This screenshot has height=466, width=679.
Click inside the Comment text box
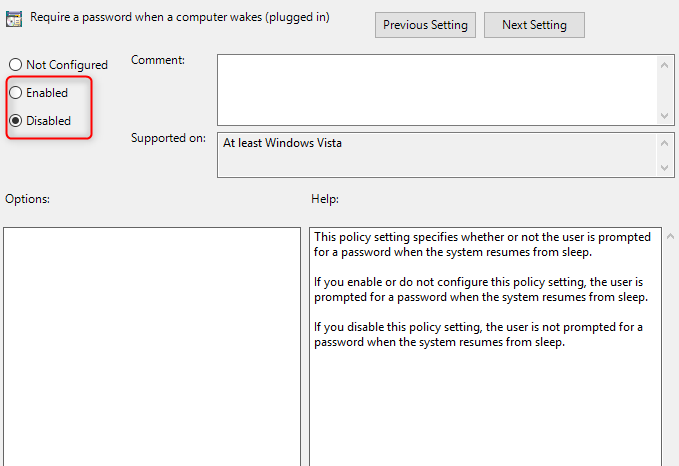tap(437, 90)
